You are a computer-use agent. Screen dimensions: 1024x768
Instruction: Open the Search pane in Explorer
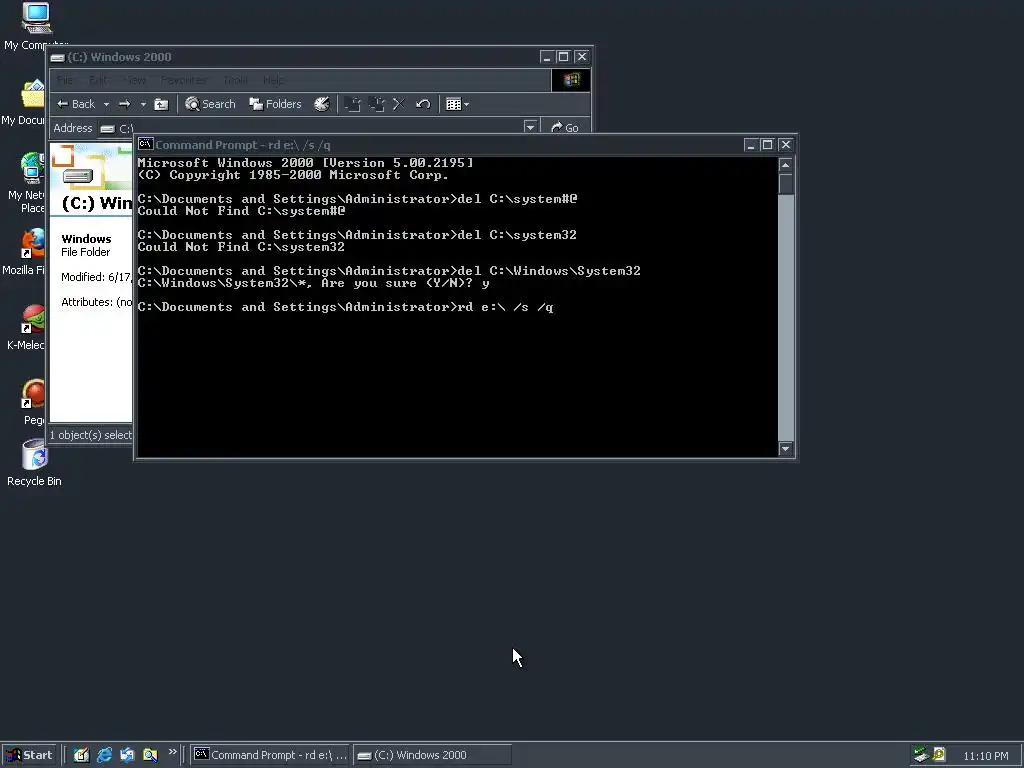point(210,104)
